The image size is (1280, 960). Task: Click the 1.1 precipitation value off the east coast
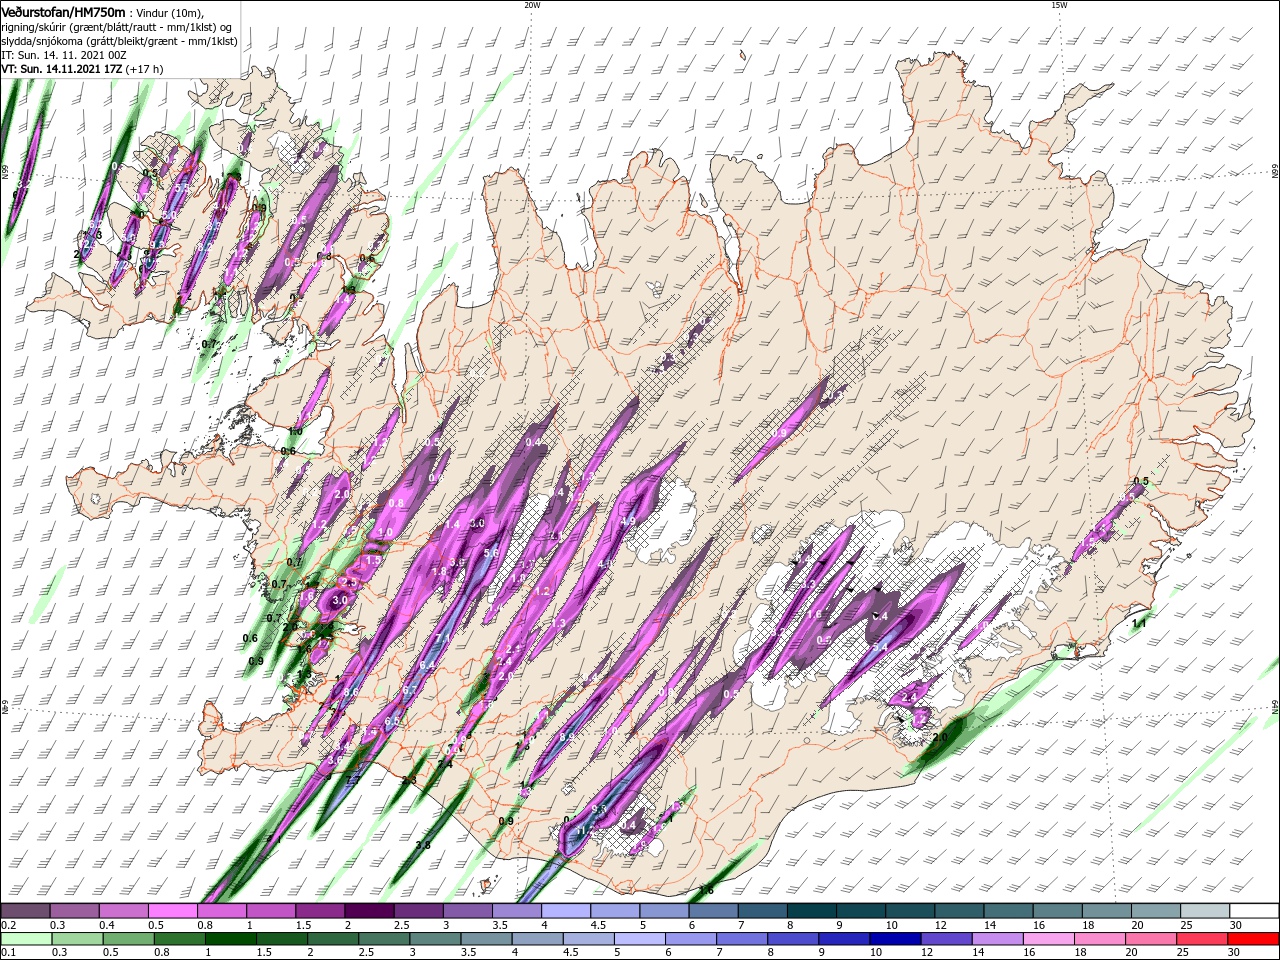(x=1139, y=623)
